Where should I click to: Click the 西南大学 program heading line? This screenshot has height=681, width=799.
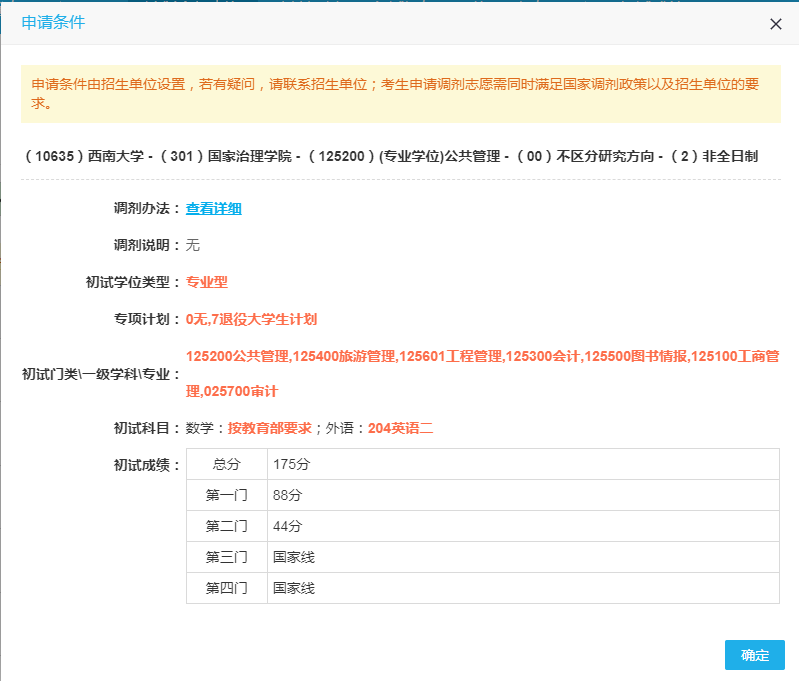point(389,156)
